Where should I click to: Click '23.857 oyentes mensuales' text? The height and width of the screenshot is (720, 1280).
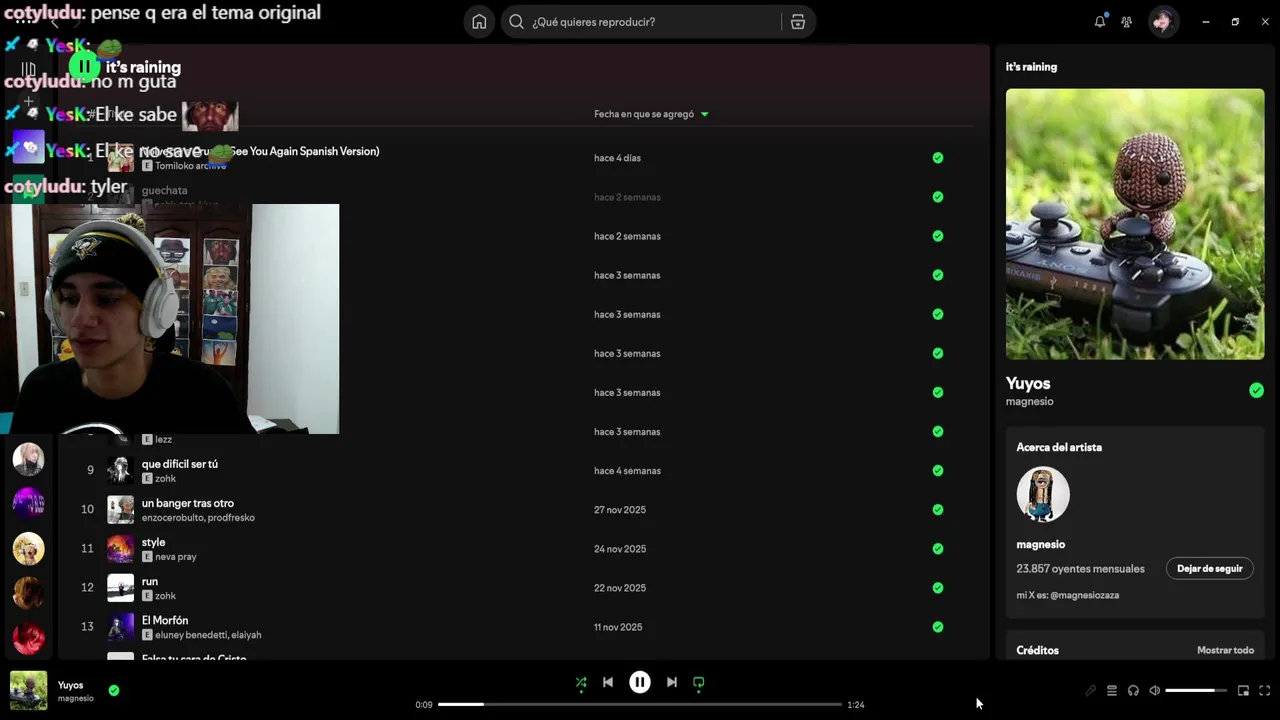(1080, 569)
